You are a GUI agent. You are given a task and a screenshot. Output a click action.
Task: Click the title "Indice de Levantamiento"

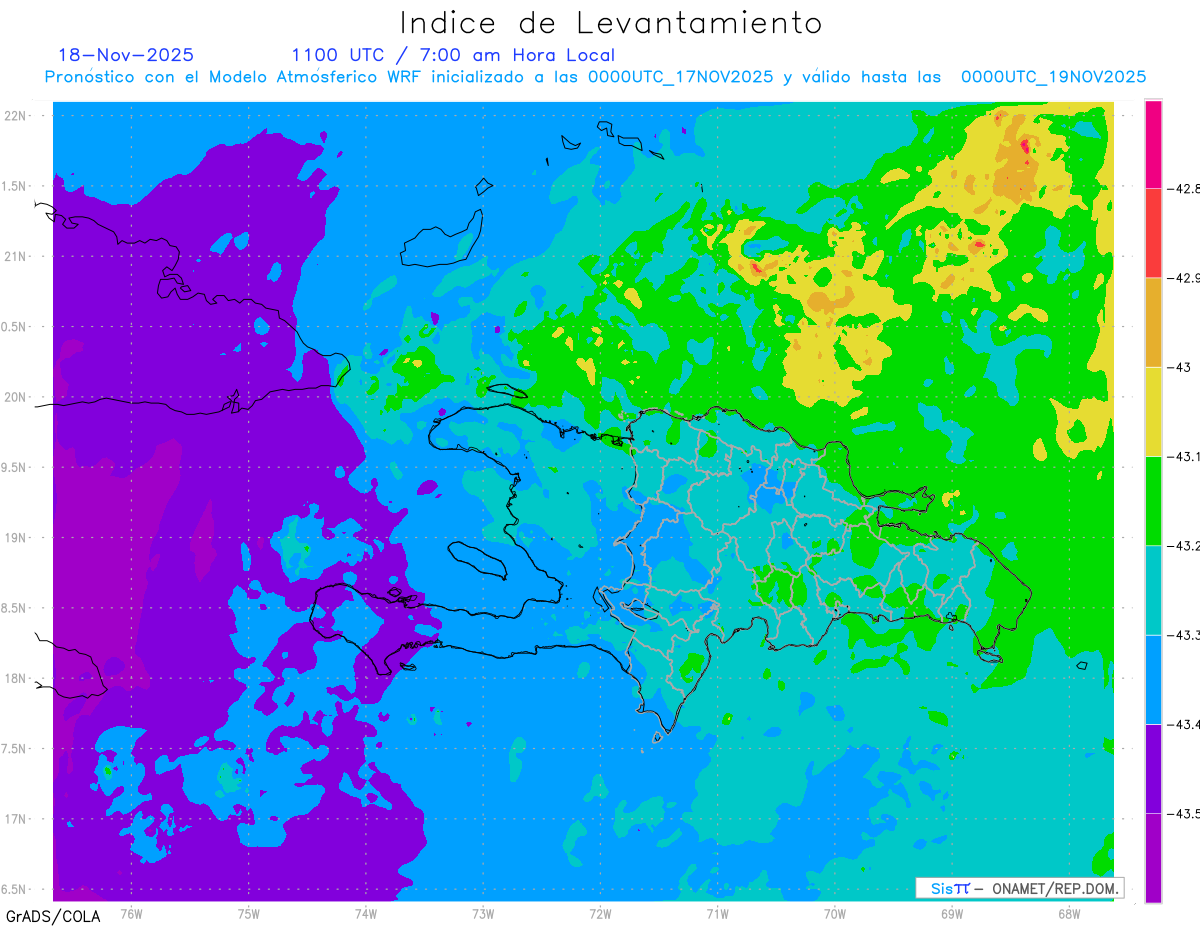point(610,22)
